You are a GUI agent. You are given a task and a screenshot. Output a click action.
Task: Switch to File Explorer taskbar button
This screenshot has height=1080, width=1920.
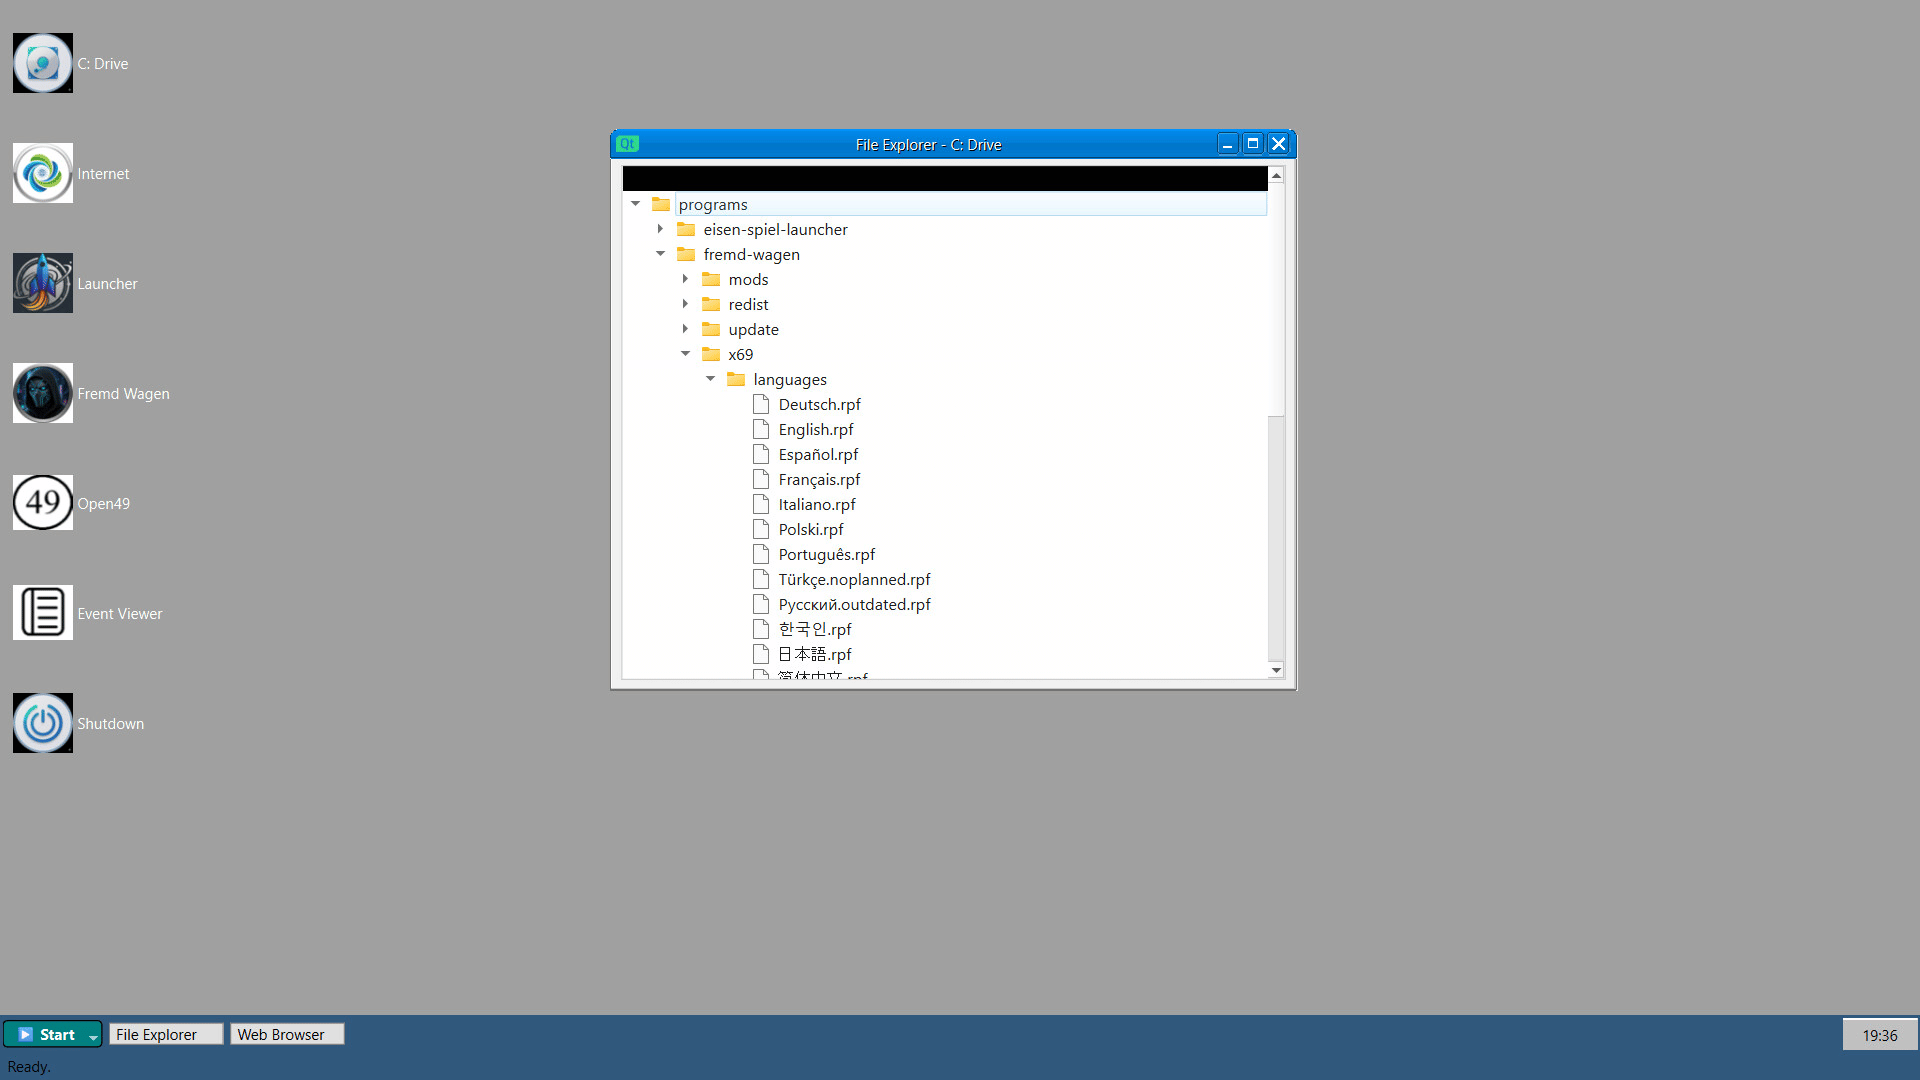[165, 1034]
